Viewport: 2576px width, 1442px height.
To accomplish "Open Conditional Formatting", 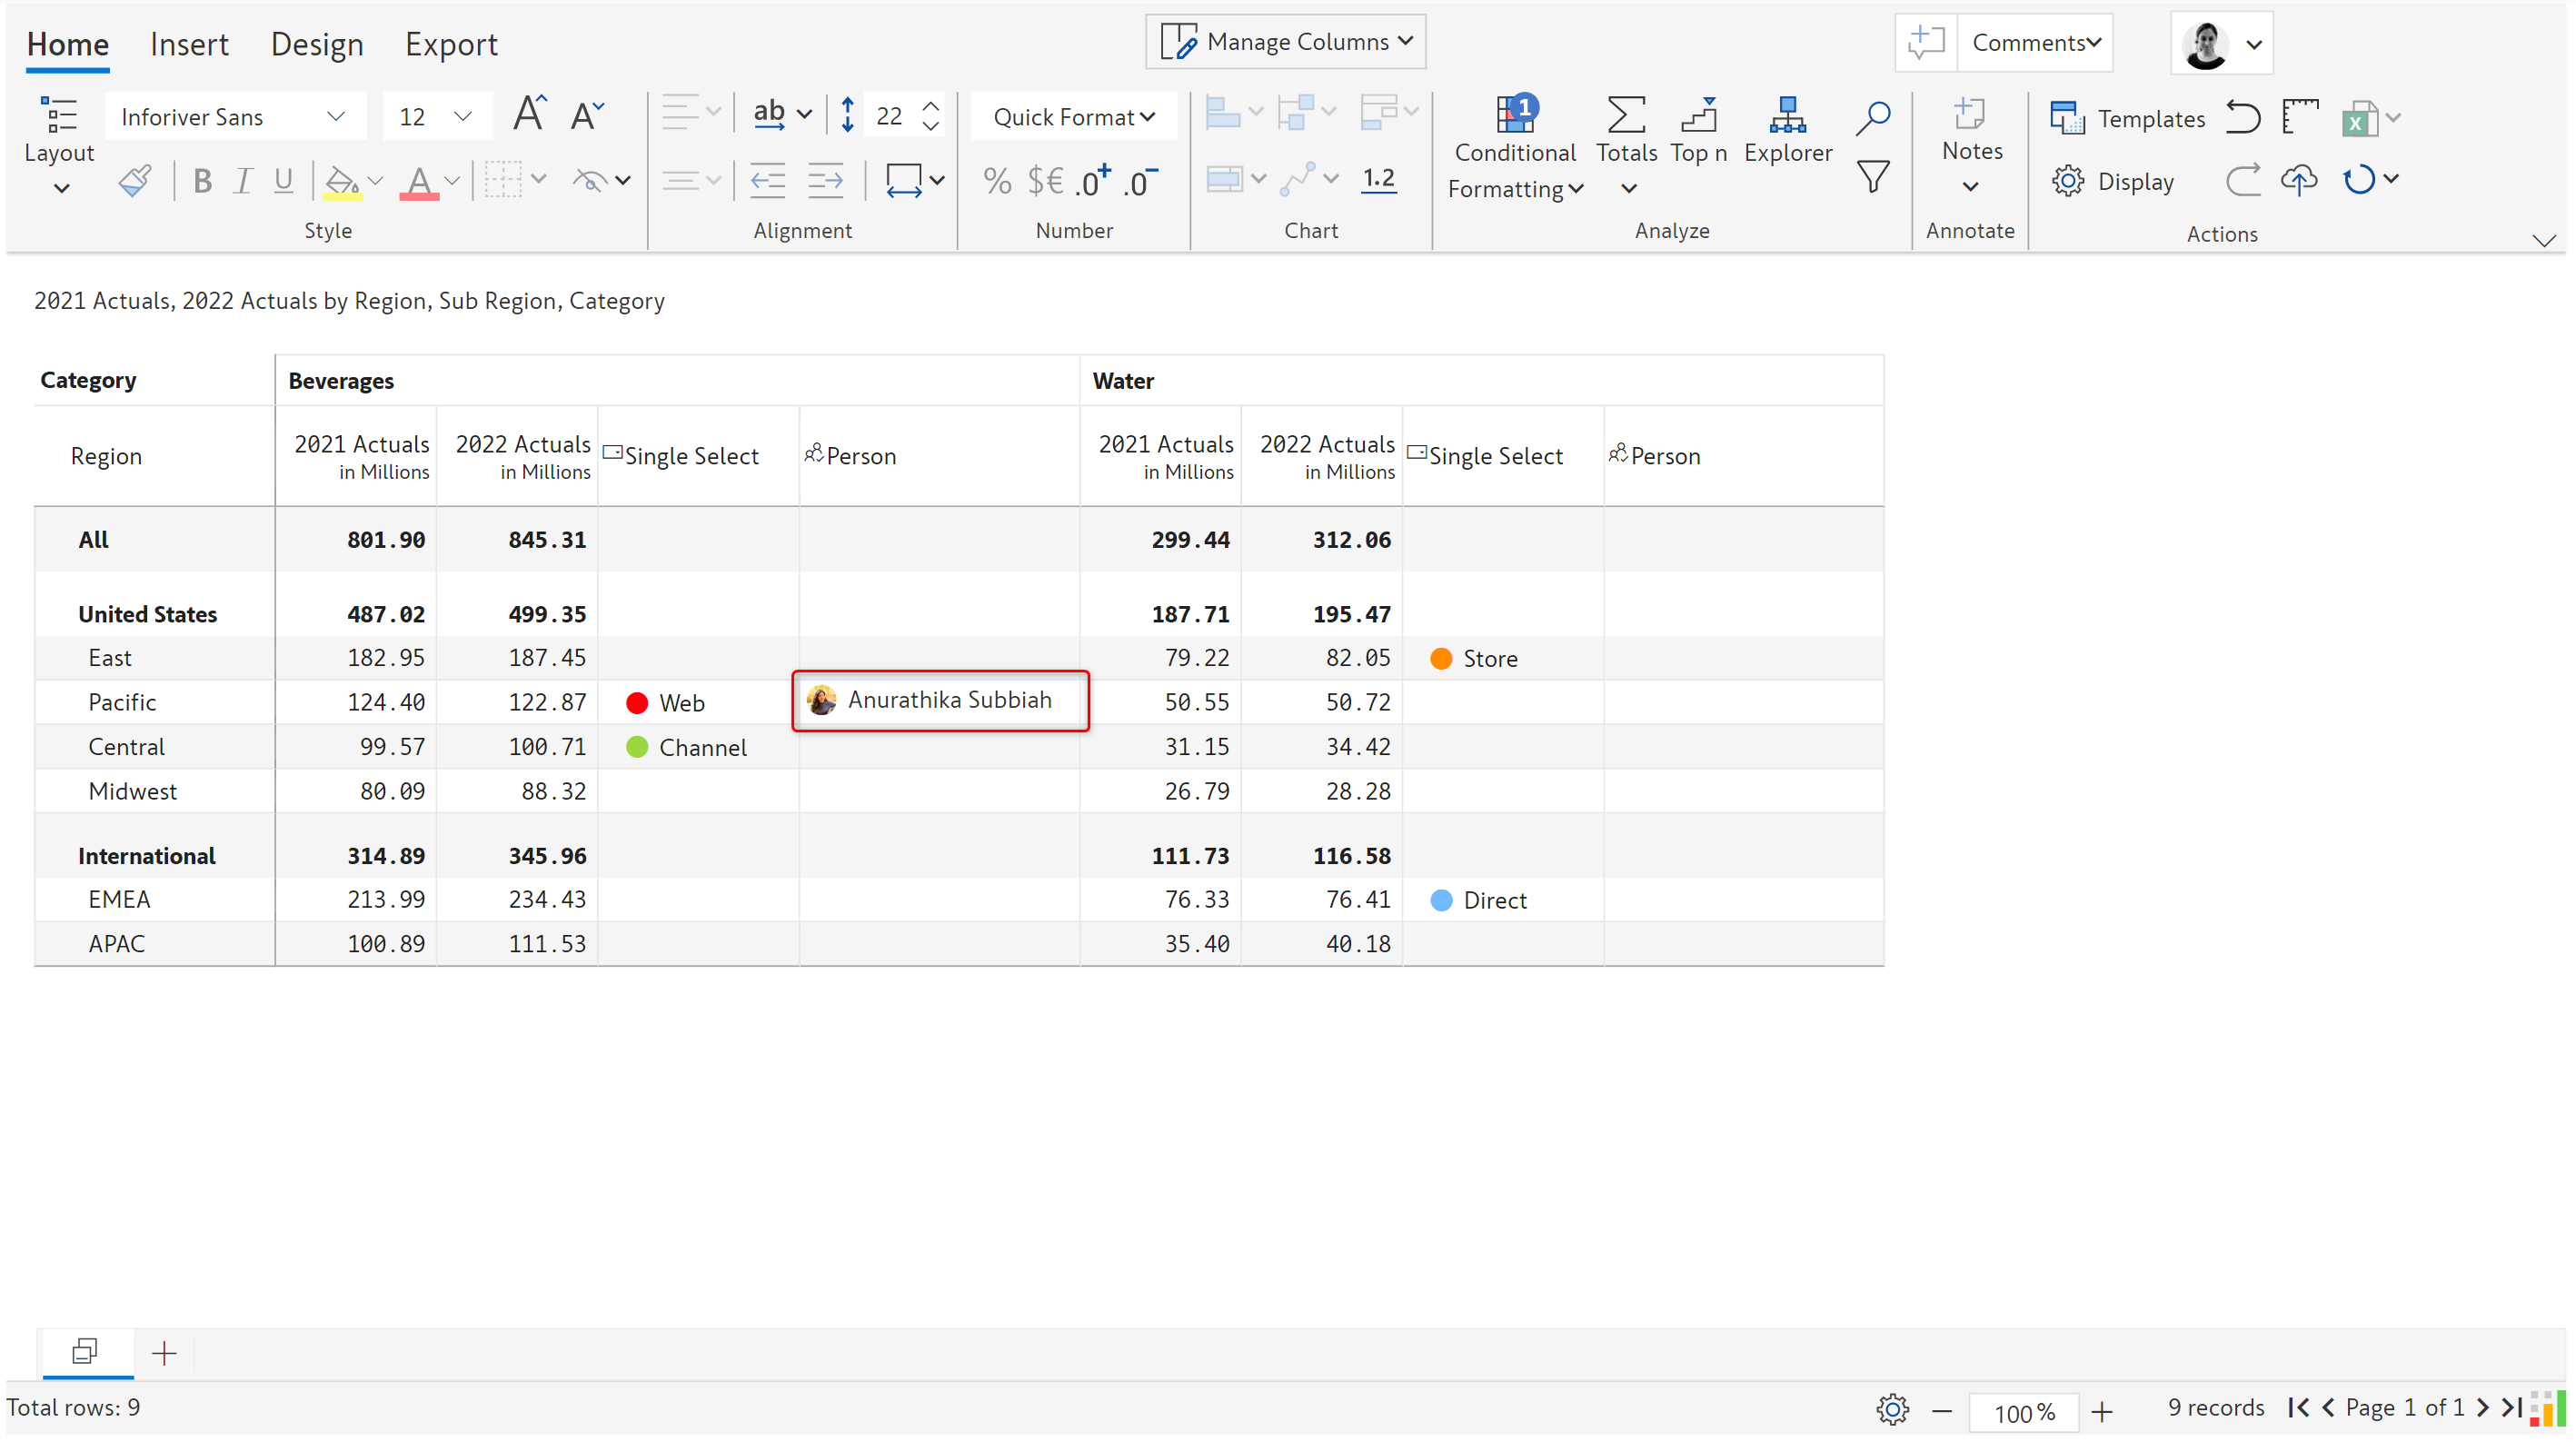I will pyautogui.click(x=1514, y=150).
